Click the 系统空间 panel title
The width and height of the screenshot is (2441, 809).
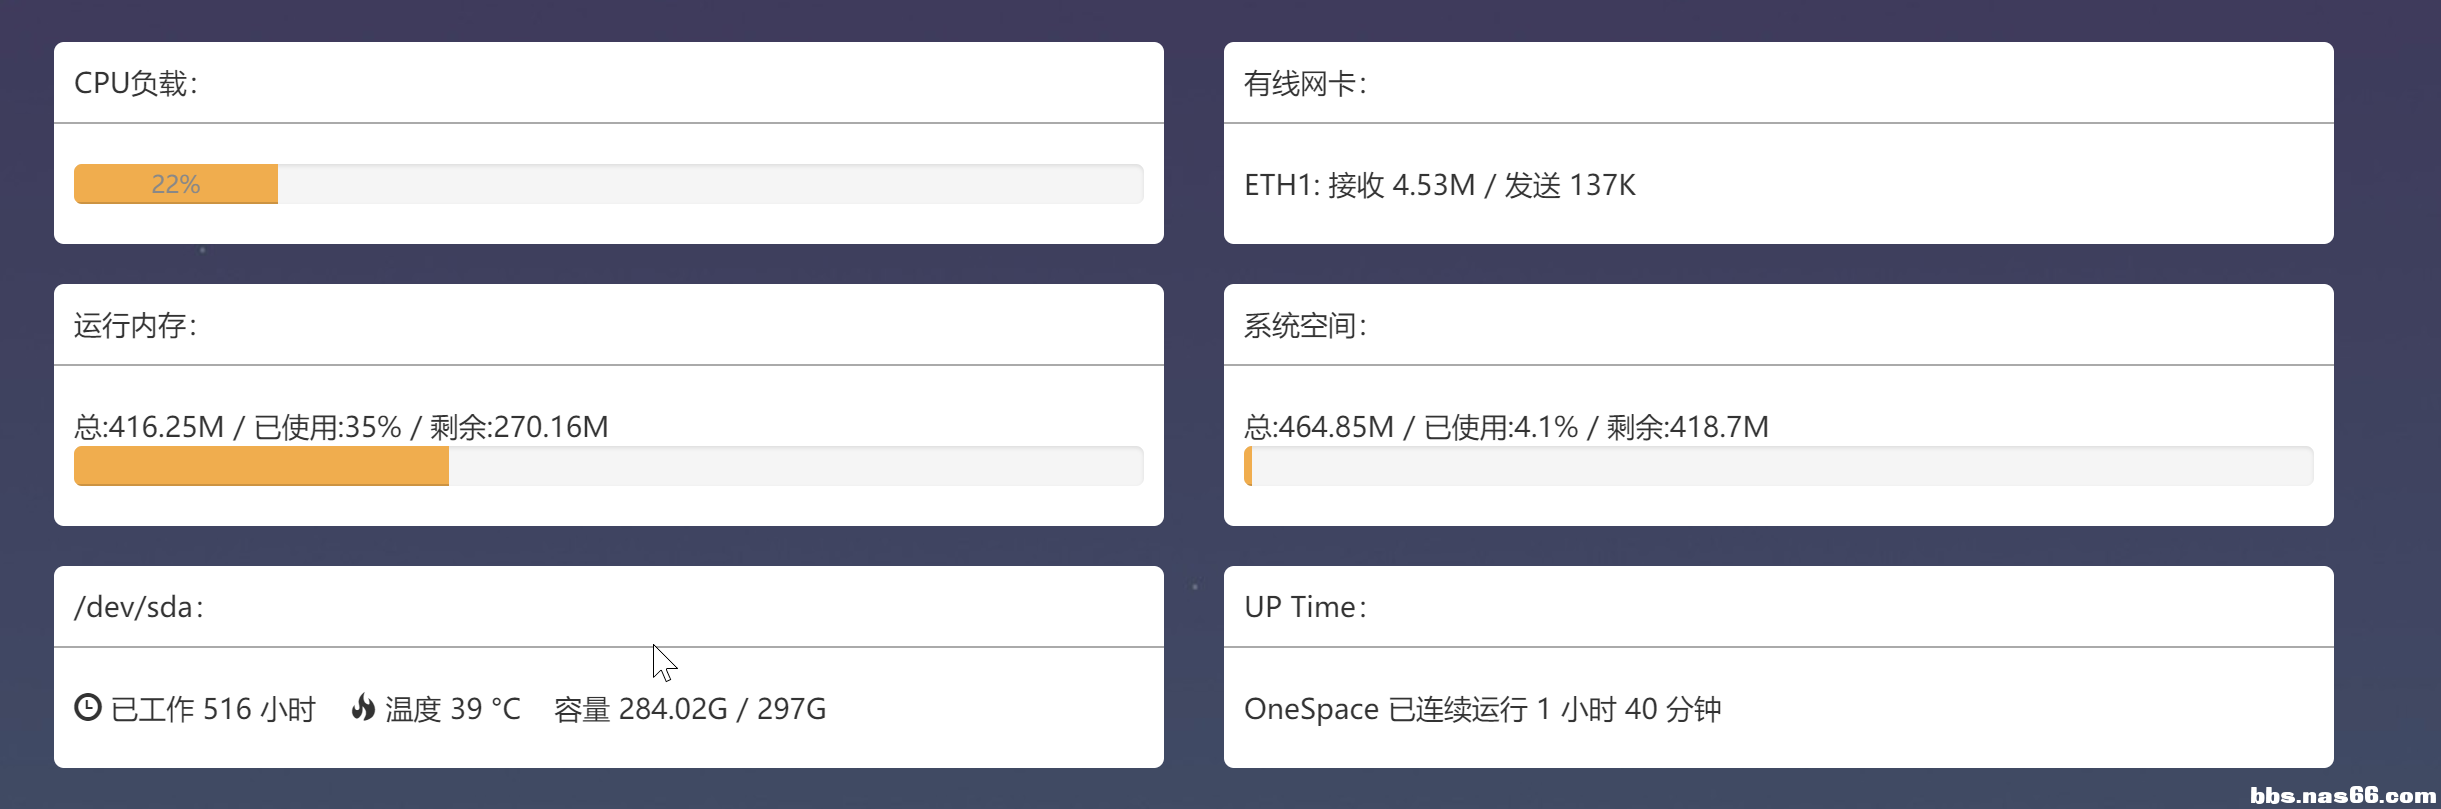coord(1307,325)
